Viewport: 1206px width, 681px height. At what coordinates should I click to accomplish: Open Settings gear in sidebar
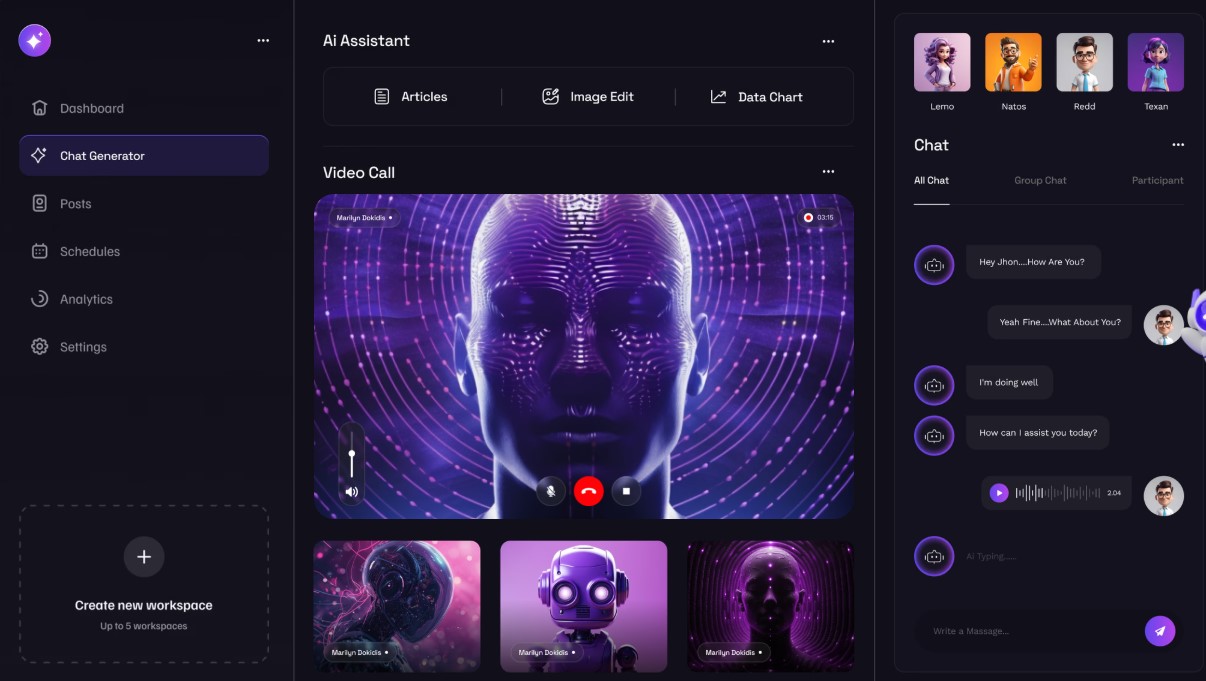point(82,347)
